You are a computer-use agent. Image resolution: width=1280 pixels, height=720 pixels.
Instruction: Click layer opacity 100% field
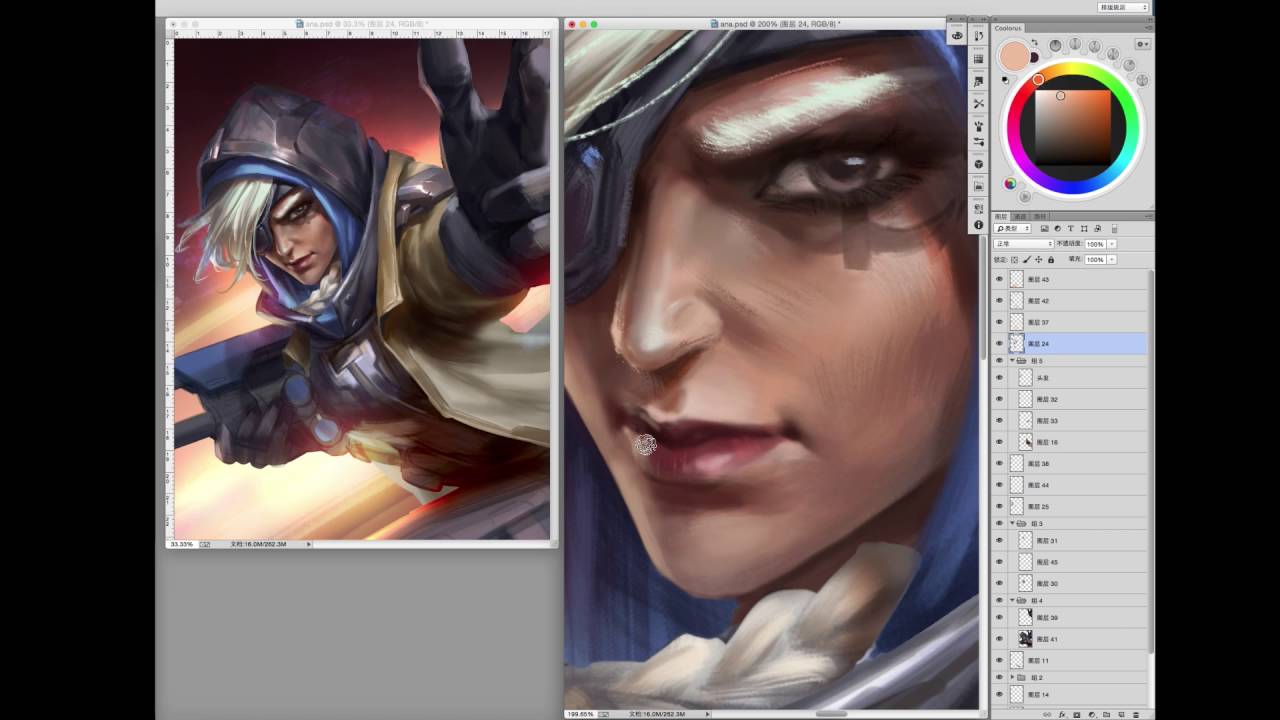[x=1095, y=244]
